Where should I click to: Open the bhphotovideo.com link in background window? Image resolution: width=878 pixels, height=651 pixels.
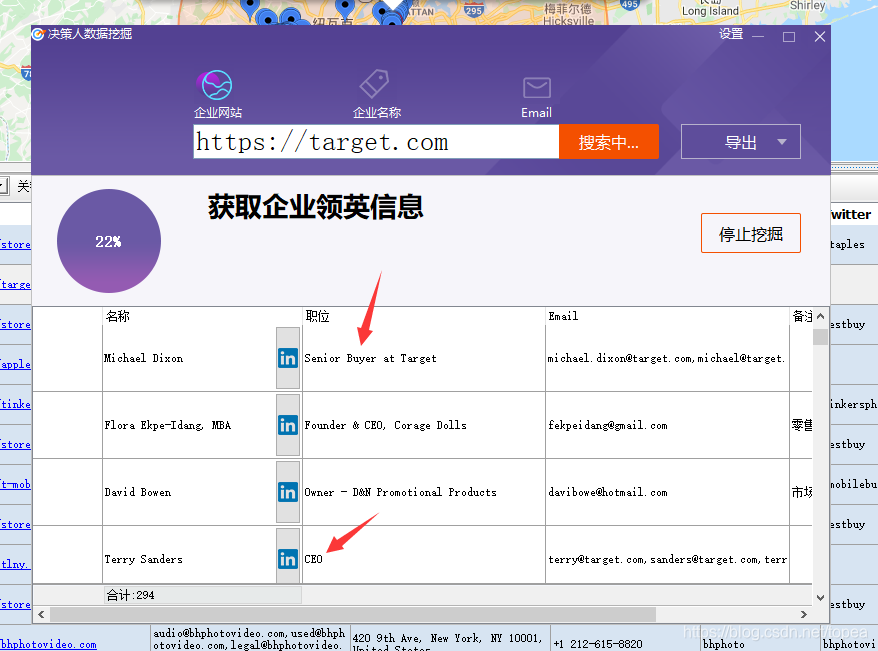coord(48,644)
